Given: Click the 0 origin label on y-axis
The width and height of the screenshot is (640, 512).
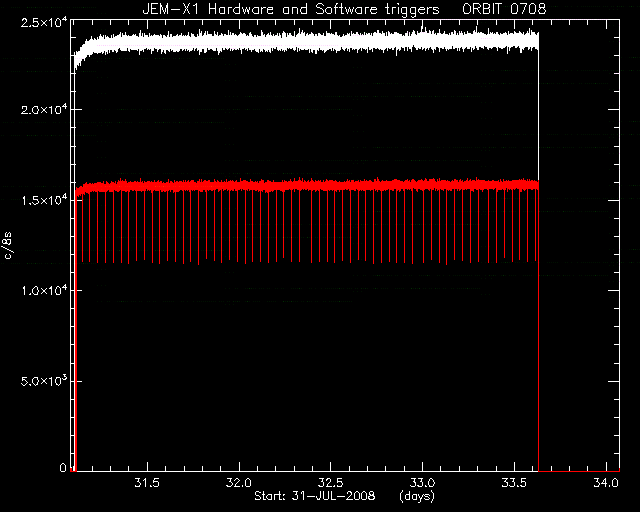Looking at the screenshot, I should tap(63, 467).
